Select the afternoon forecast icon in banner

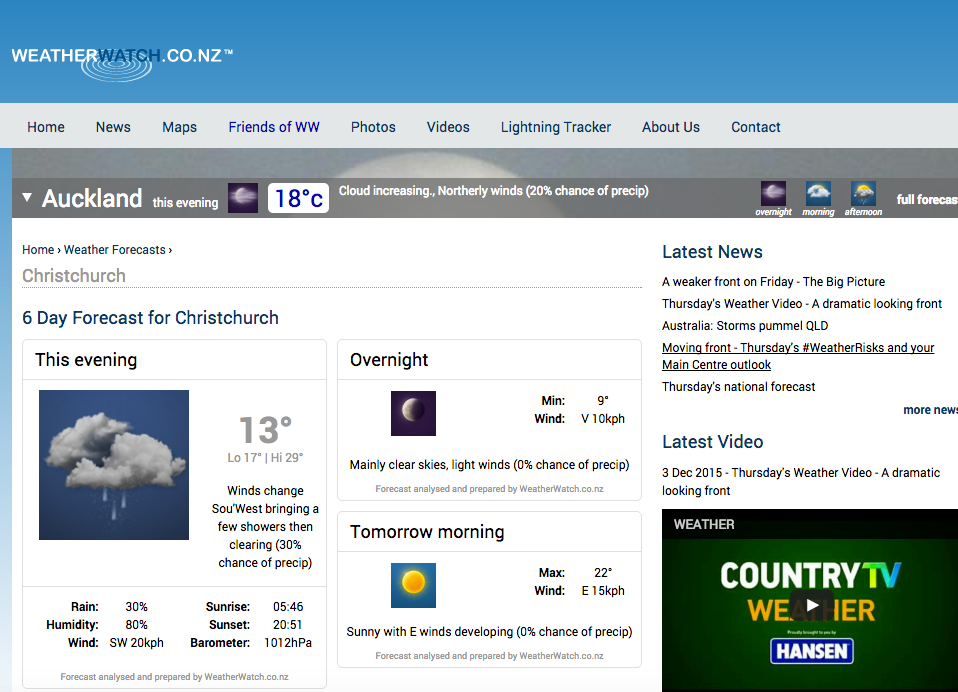tap(863, 194)
